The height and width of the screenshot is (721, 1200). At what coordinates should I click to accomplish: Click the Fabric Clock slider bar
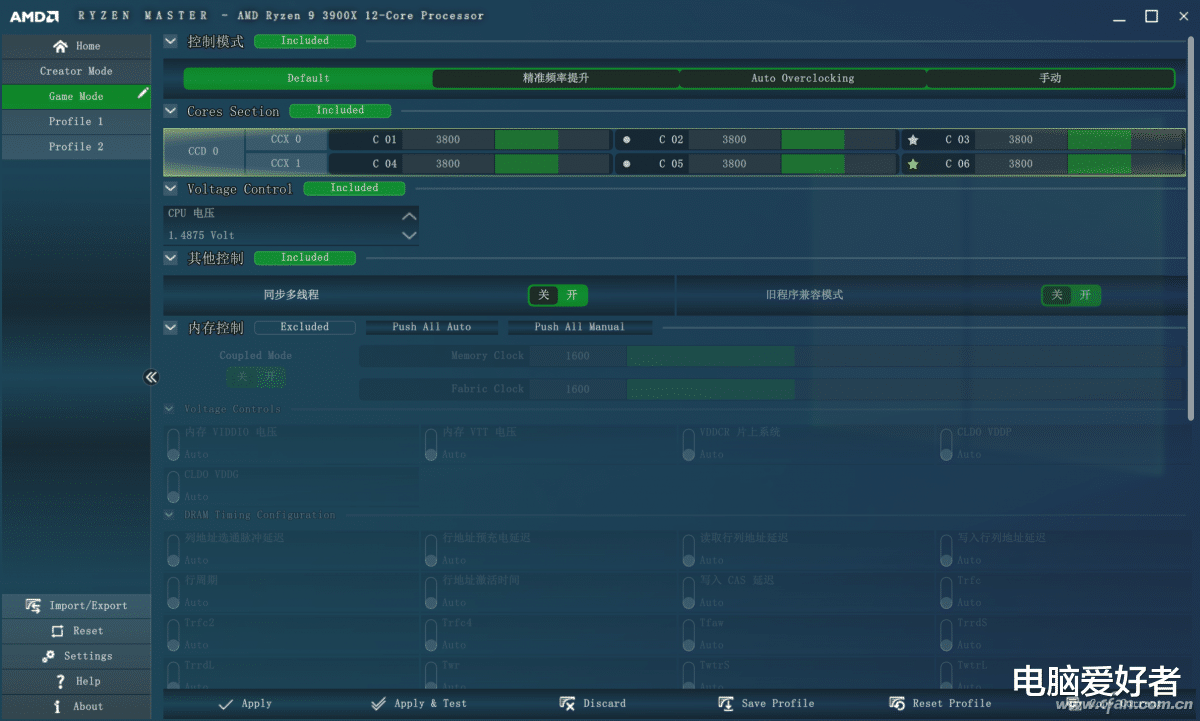pos(904,389)
